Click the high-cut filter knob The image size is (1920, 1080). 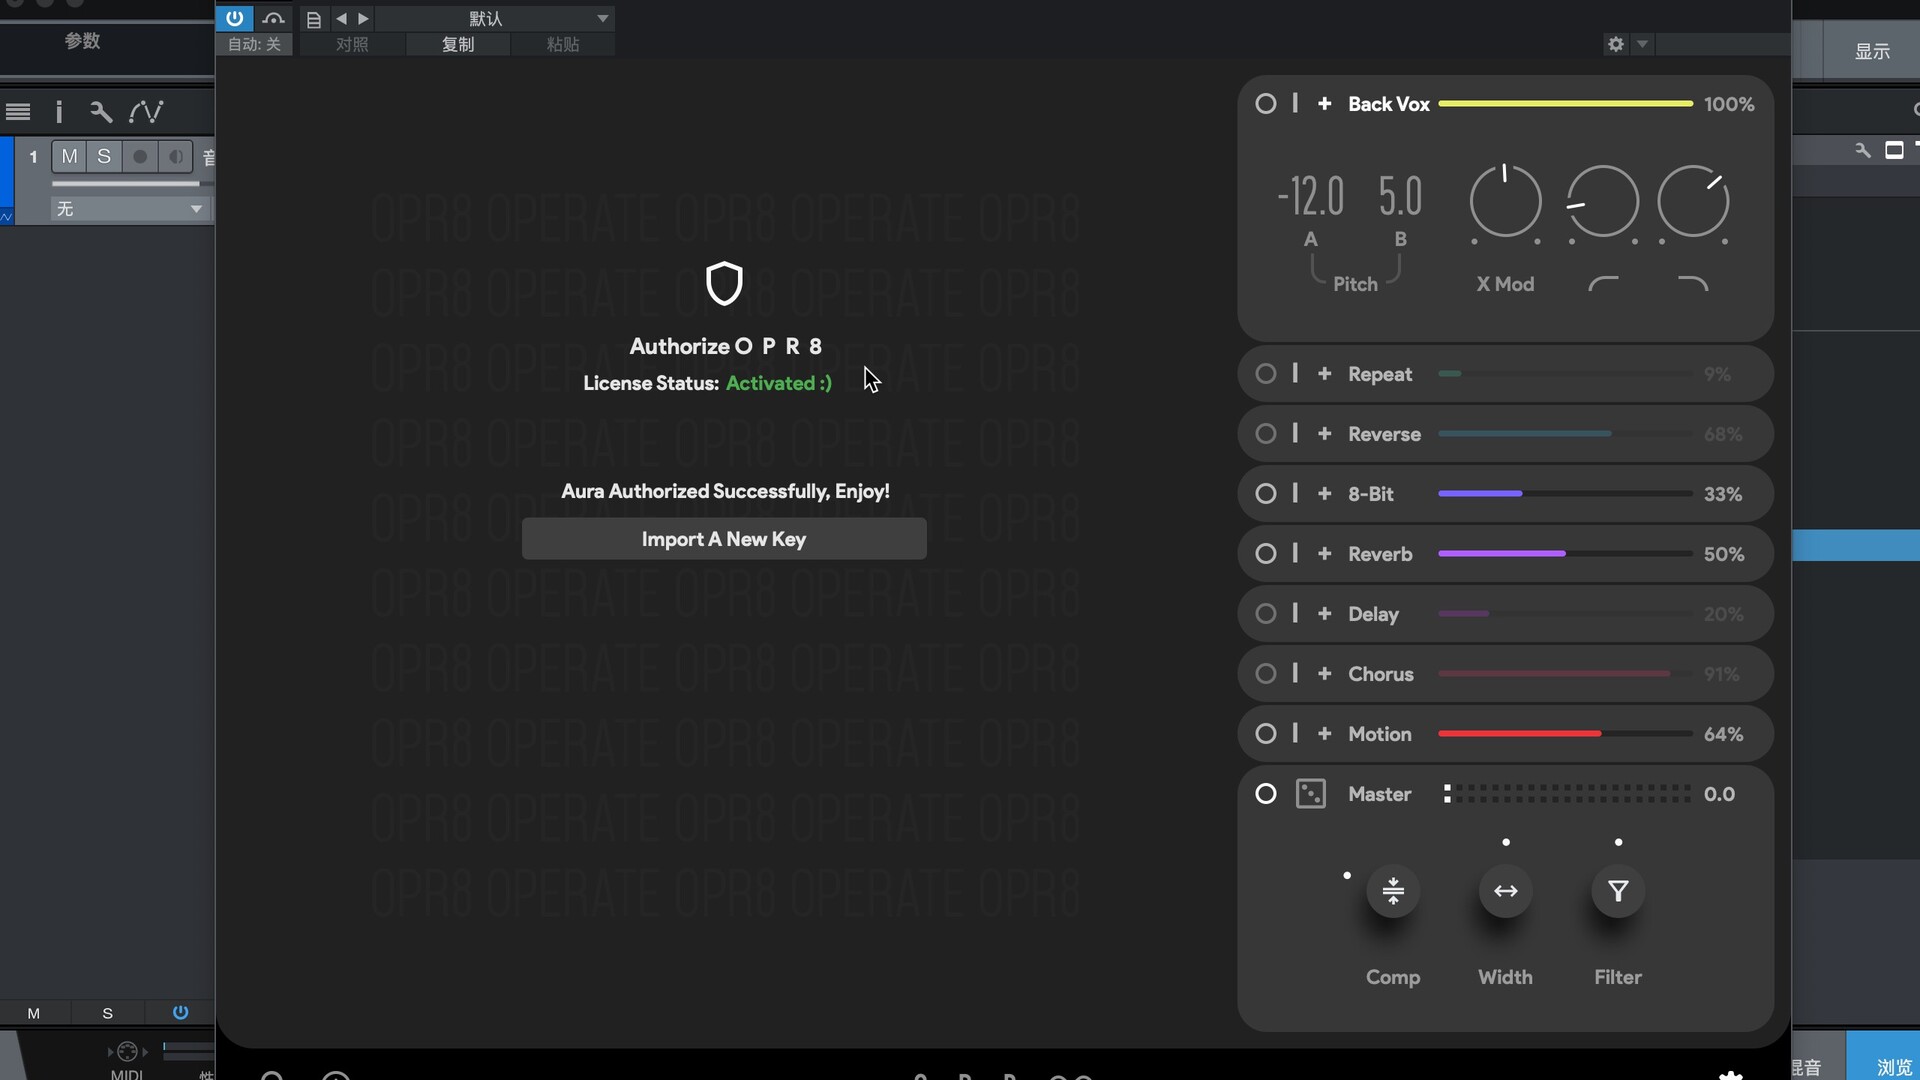point(1693,201)
